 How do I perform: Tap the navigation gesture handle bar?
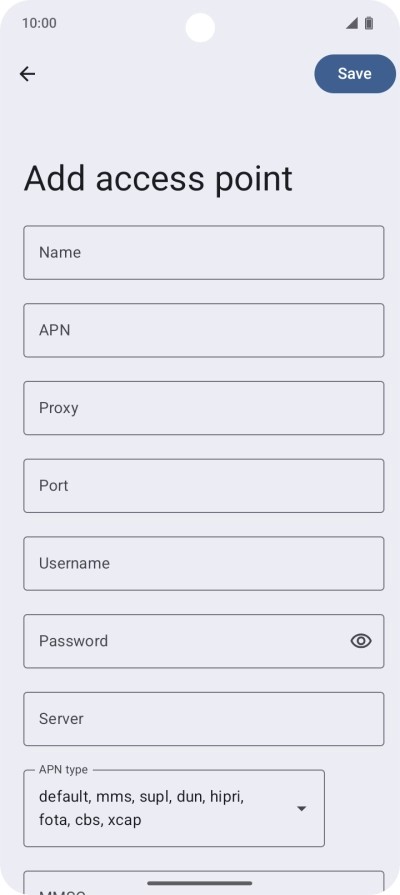pyautogui.click(x=200, y=883)
